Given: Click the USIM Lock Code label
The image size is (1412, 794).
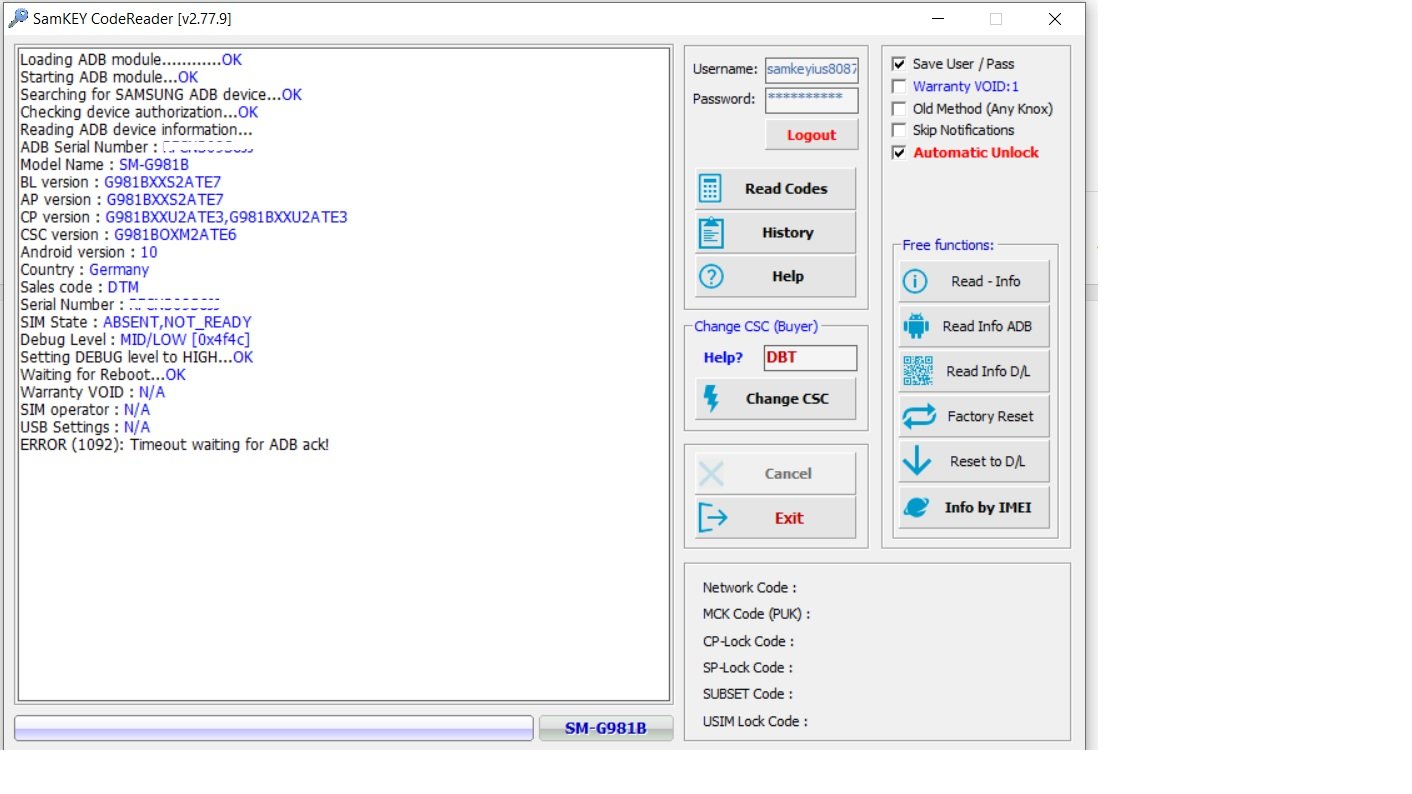Looking at the screenshot, I should [755, 721].
